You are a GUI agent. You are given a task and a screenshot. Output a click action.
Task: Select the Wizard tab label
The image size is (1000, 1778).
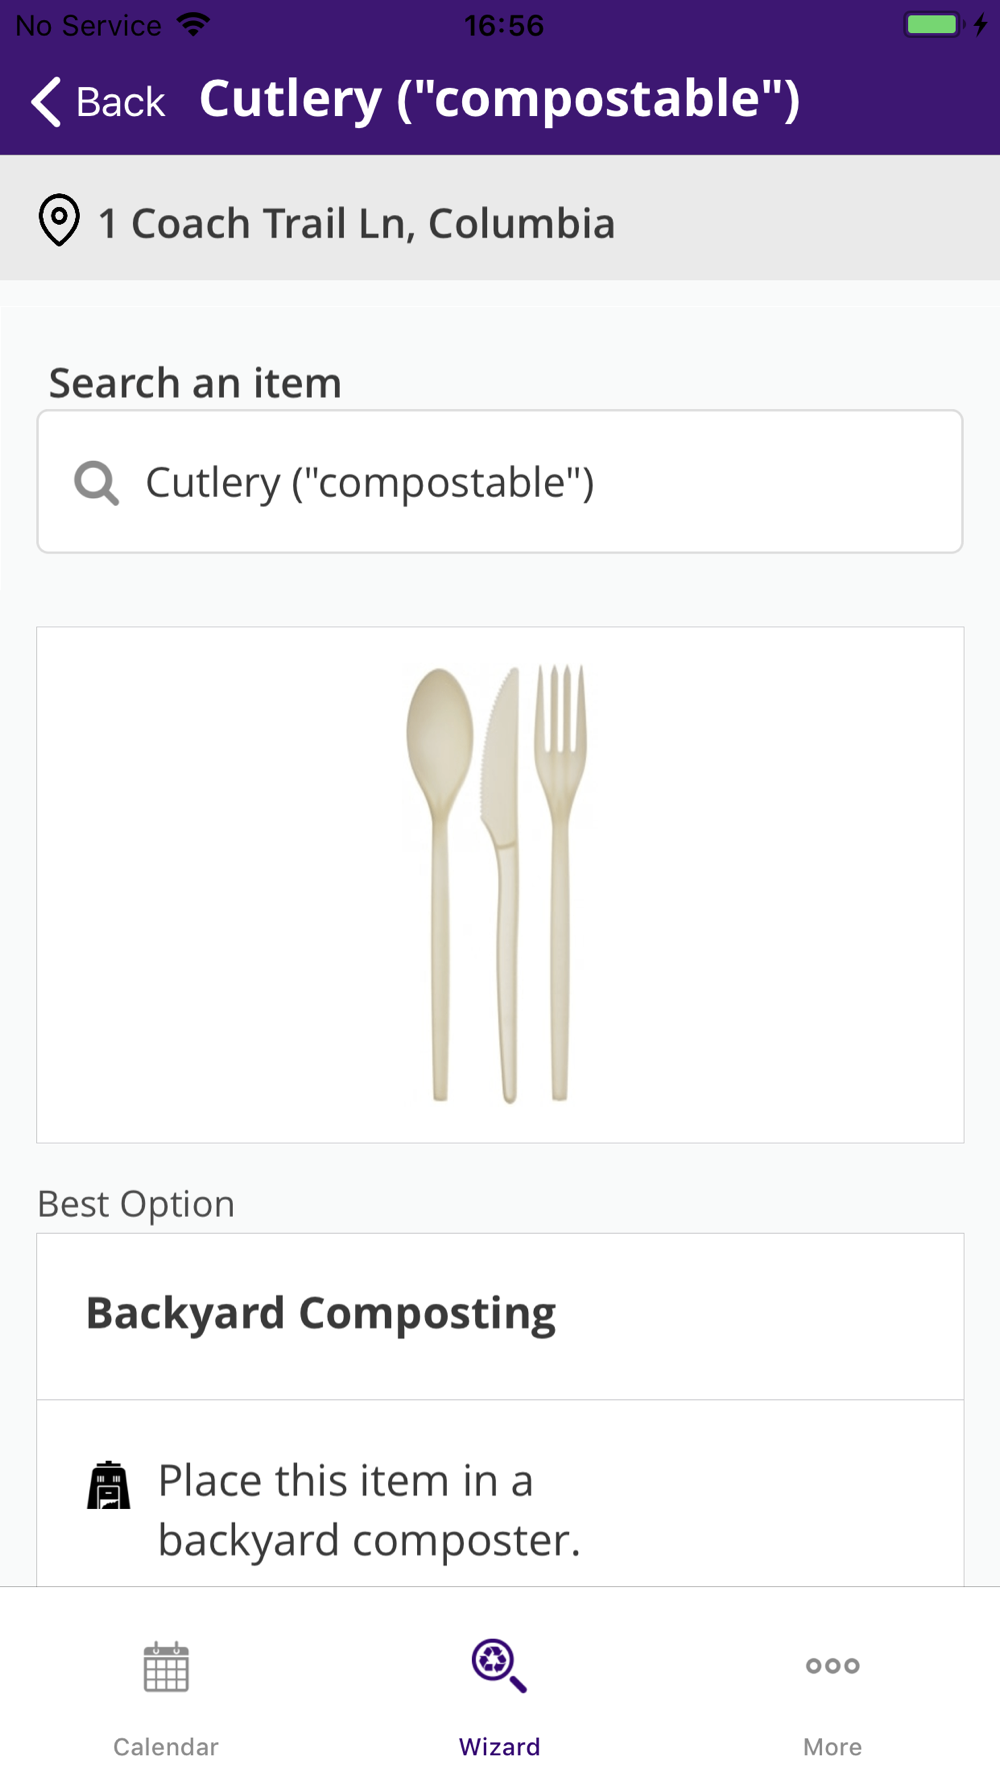point(499,1747)
